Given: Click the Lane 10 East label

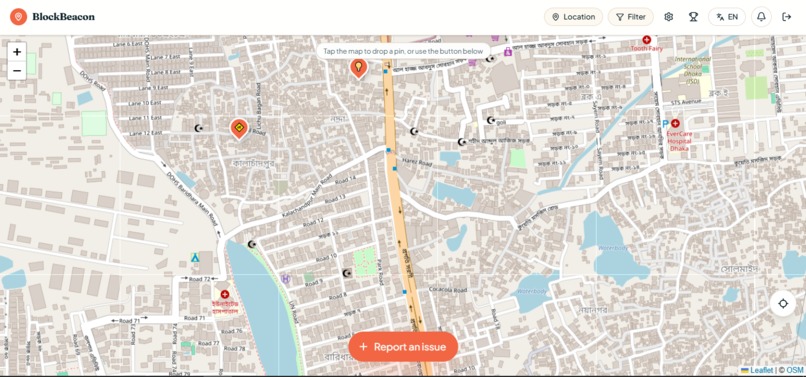Looking at the screenshot, I should [x=145, y=103].
